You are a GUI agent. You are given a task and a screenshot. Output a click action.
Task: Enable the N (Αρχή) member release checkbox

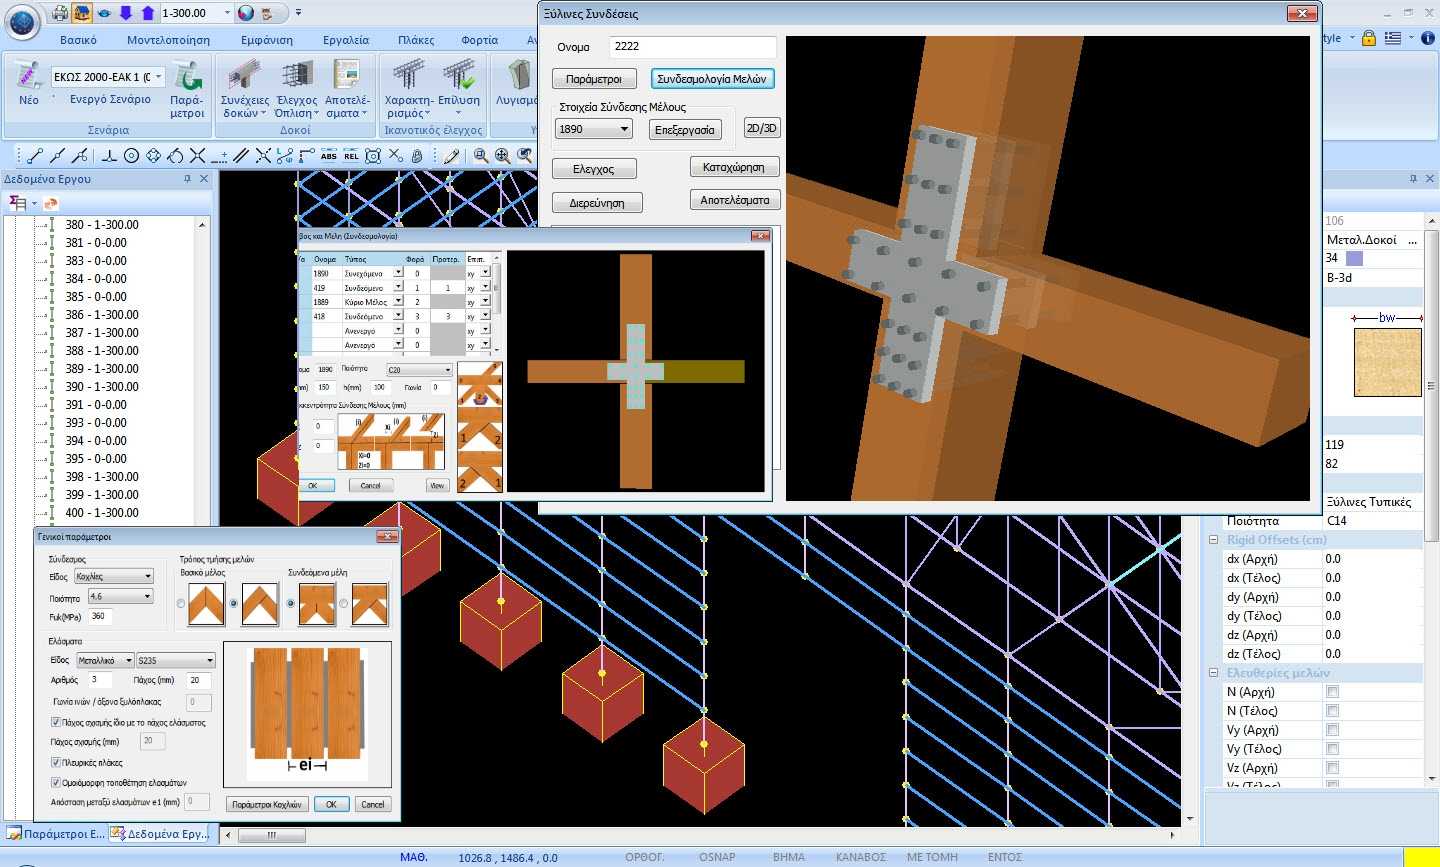click(1332, 692)
